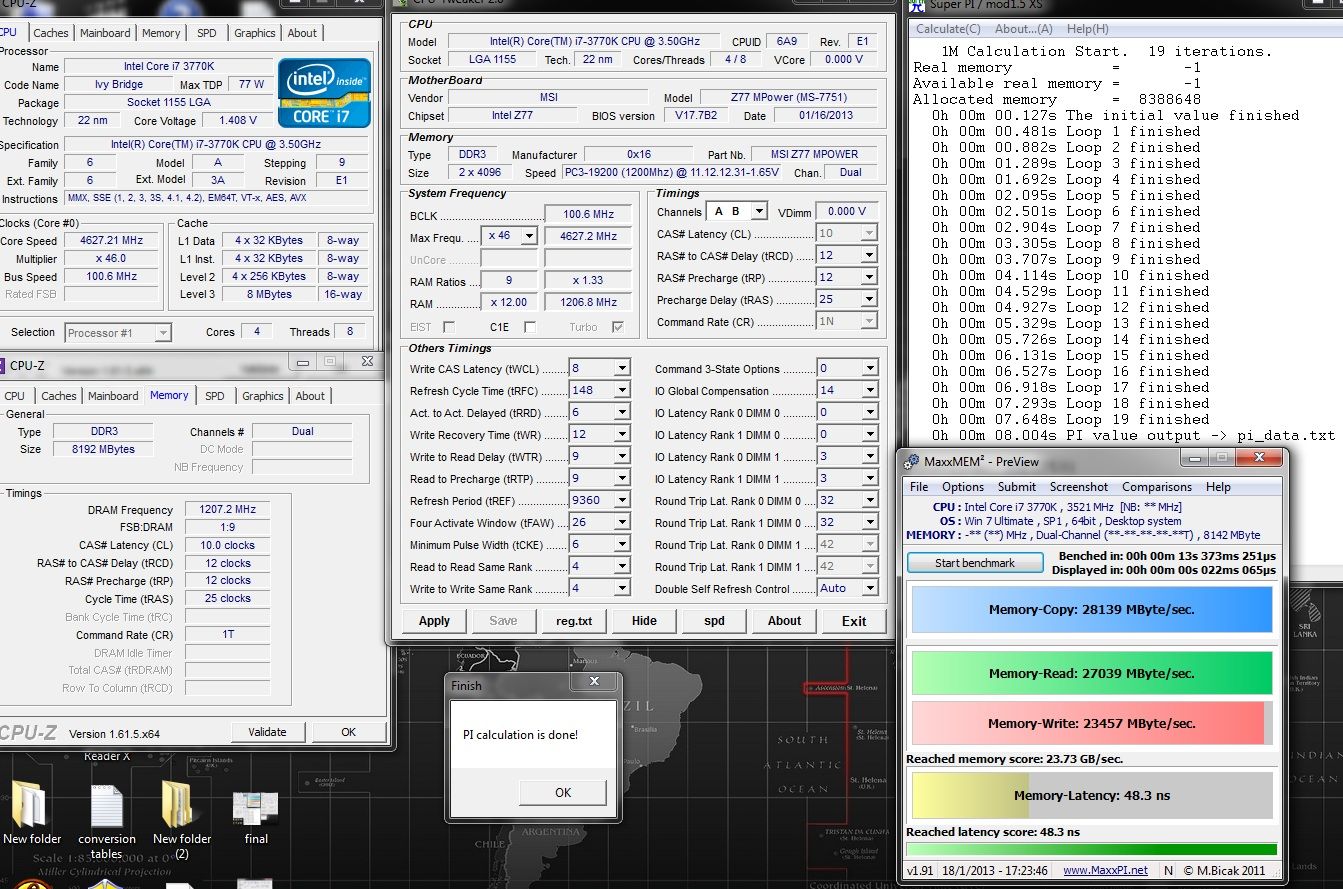Click the 'PI value output -> pi_data.txt' line

point(1133,435)
